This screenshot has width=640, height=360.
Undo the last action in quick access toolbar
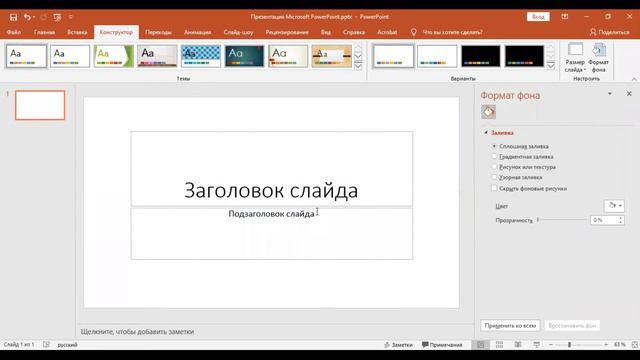pyautogui.click(x=27, y=17)
